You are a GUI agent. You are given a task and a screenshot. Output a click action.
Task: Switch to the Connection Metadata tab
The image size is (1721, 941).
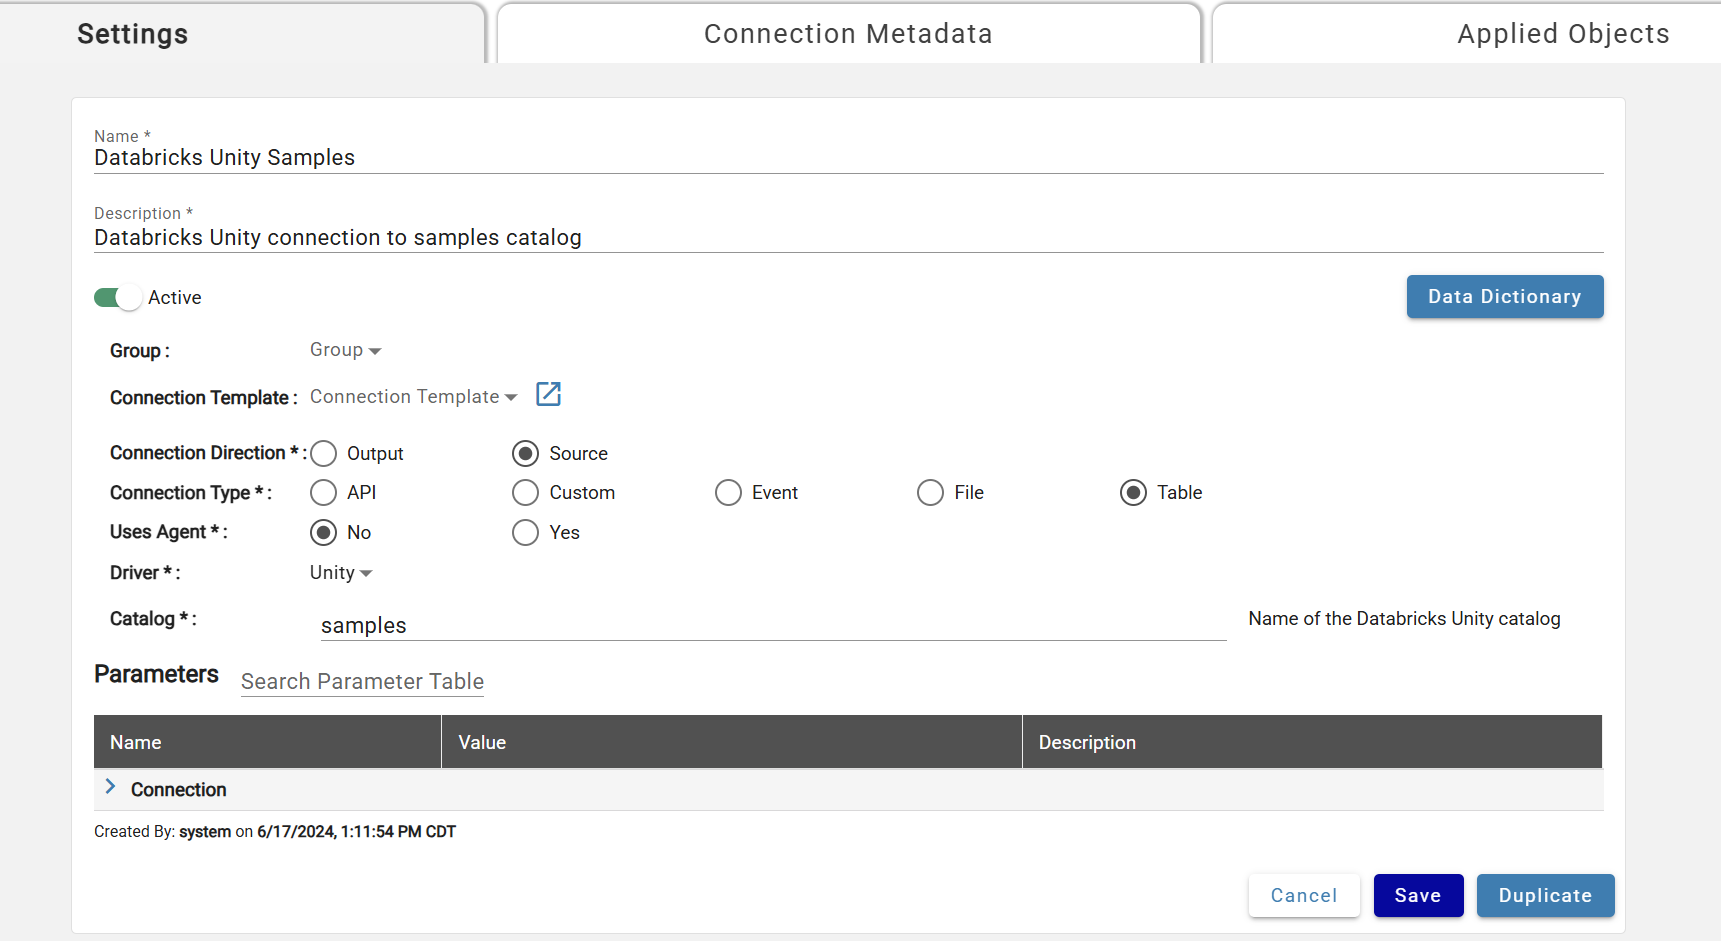tap(848, 33)
